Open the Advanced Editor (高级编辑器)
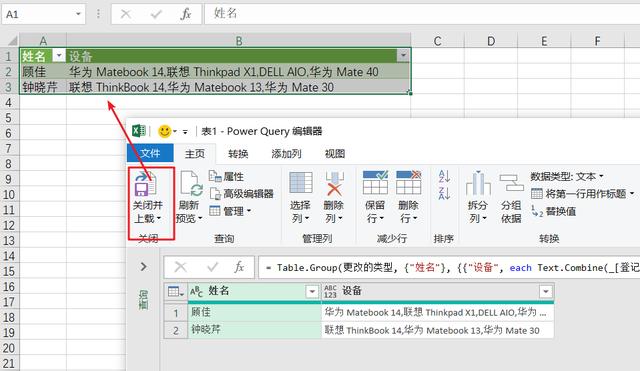640x371 pixels. 241,193
